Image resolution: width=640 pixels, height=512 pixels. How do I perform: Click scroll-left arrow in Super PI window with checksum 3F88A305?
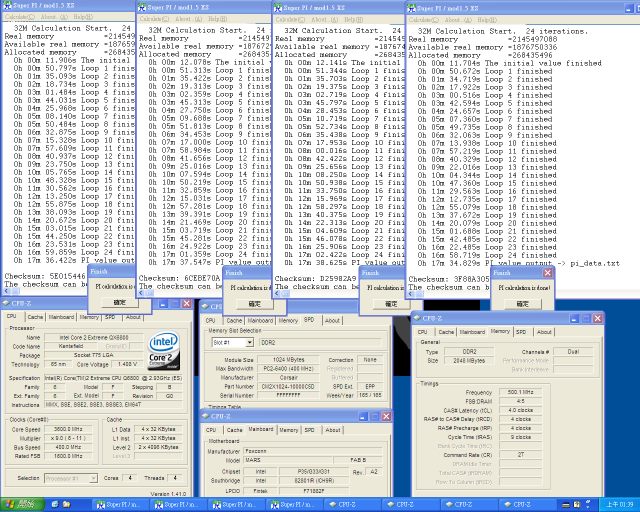pyautogui.click(x=411, y=294)
